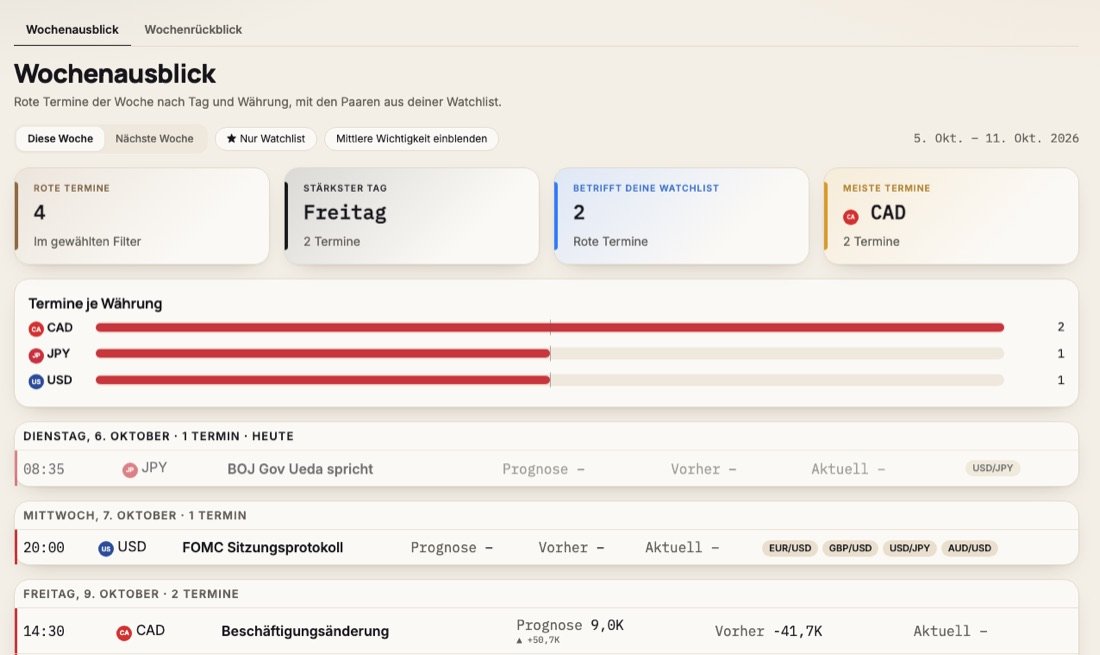Click the date range 5. Okt. – 11. Okt. 2026
Screen dimensions: 1100x655
point(996,138)
